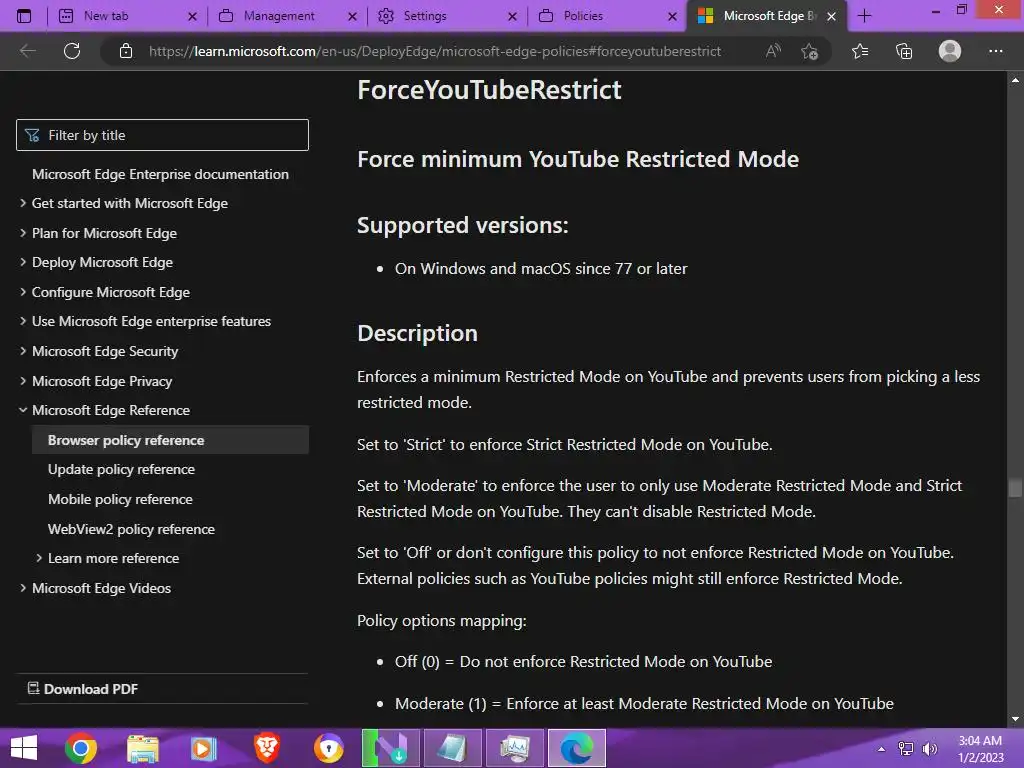Viewport: 1024px width, 768px height.
Task: Select Browser policy reference item
Action: point(170,440)
